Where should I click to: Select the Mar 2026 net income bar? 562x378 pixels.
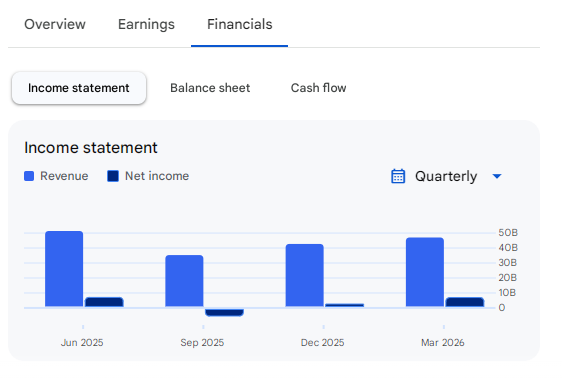(465, 302)
